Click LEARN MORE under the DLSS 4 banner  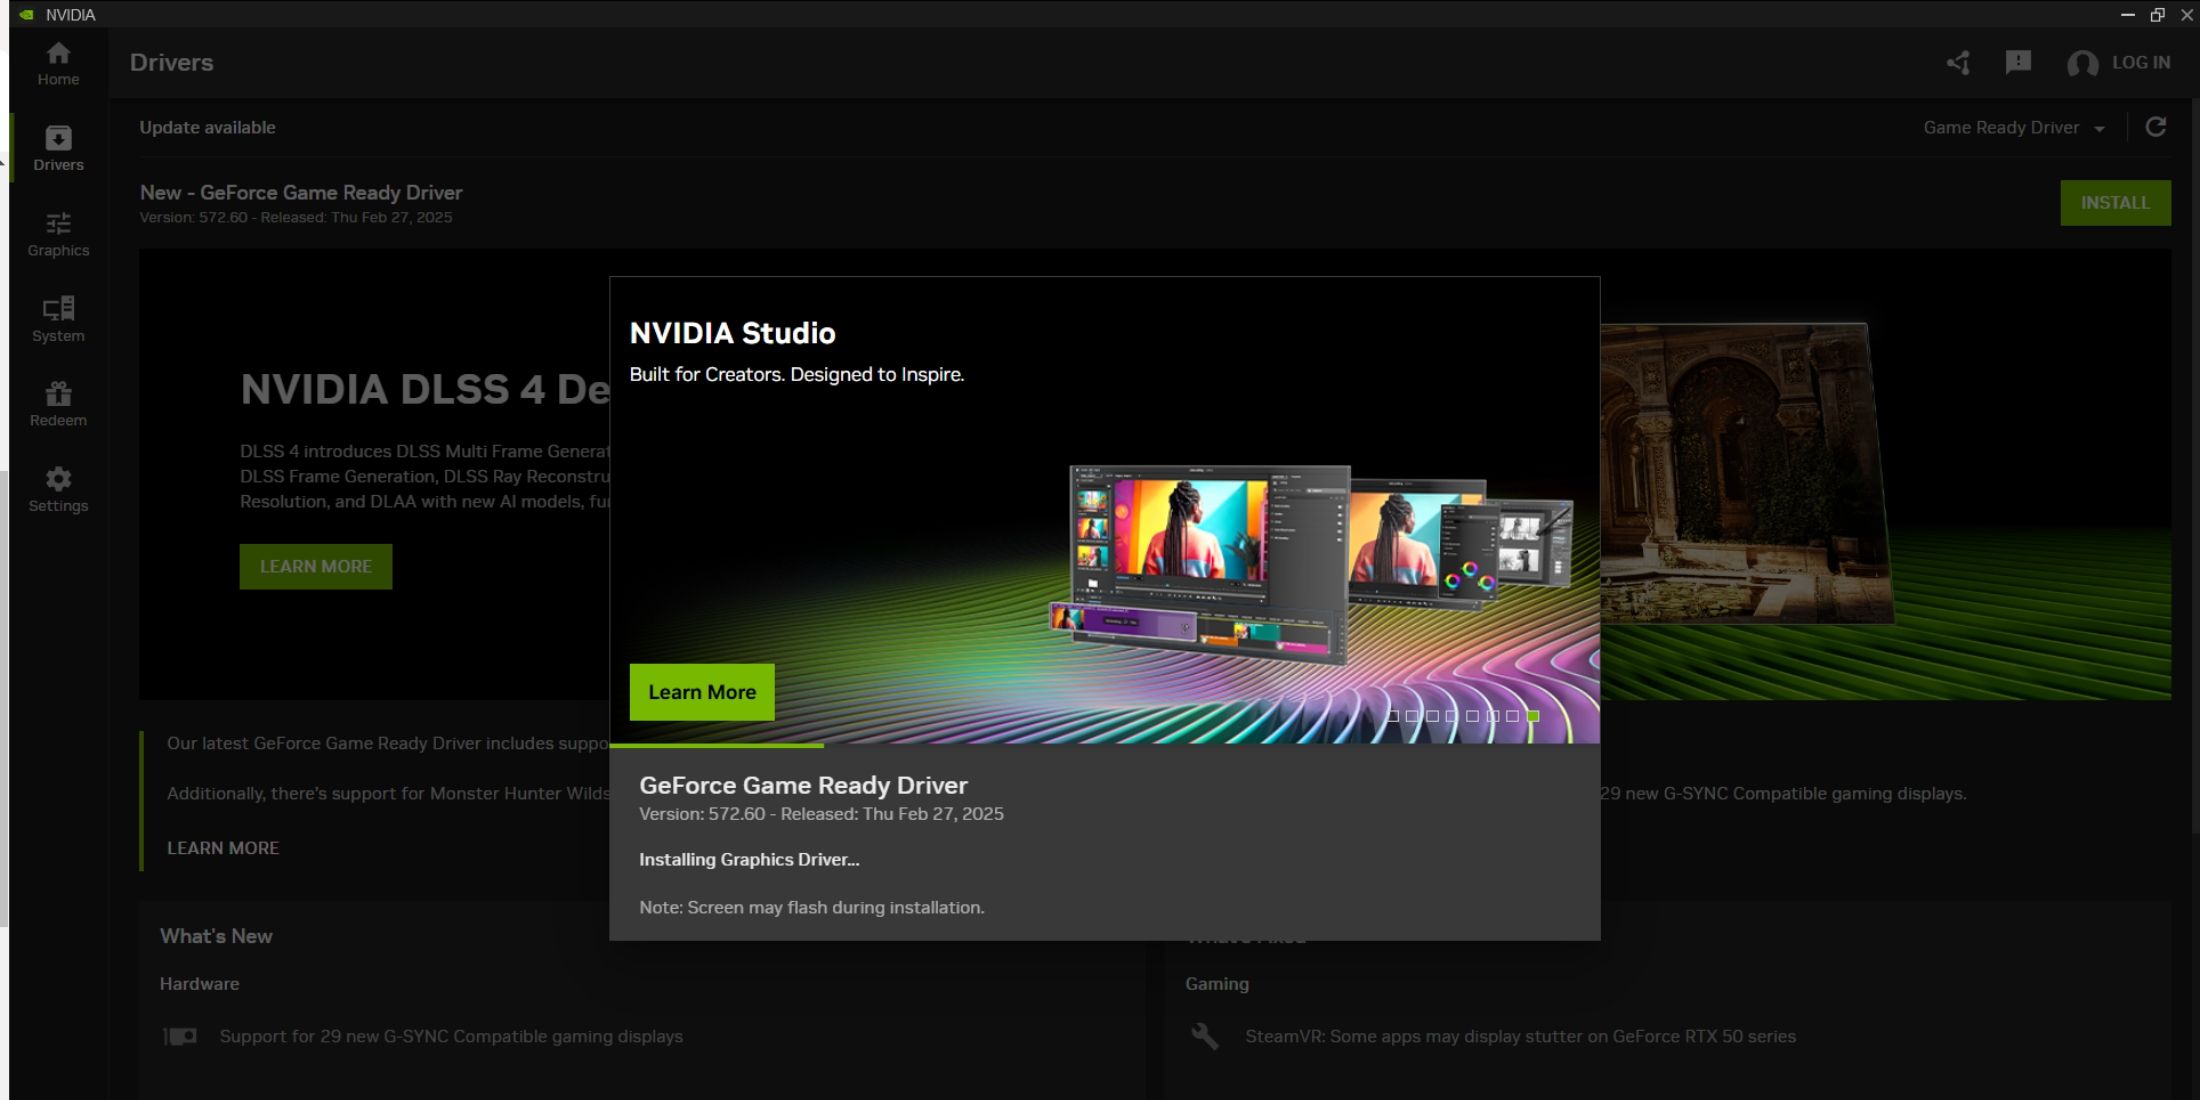pyautogui.click(x=315, y=566)
